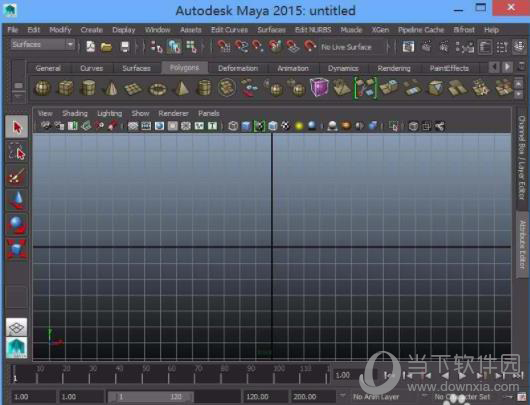
Task: Activate the Select tool arrow
Action: click(x=17, y=127)
